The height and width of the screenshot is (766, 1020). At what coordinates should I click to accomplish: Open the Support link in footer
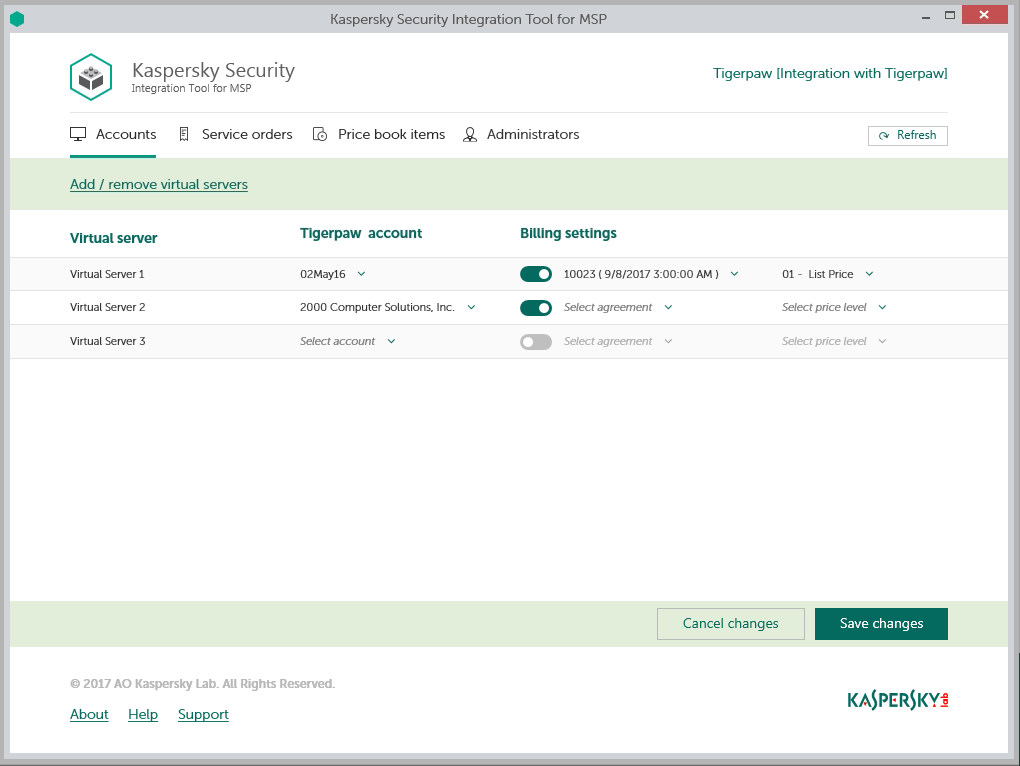[x=203, y=714]
